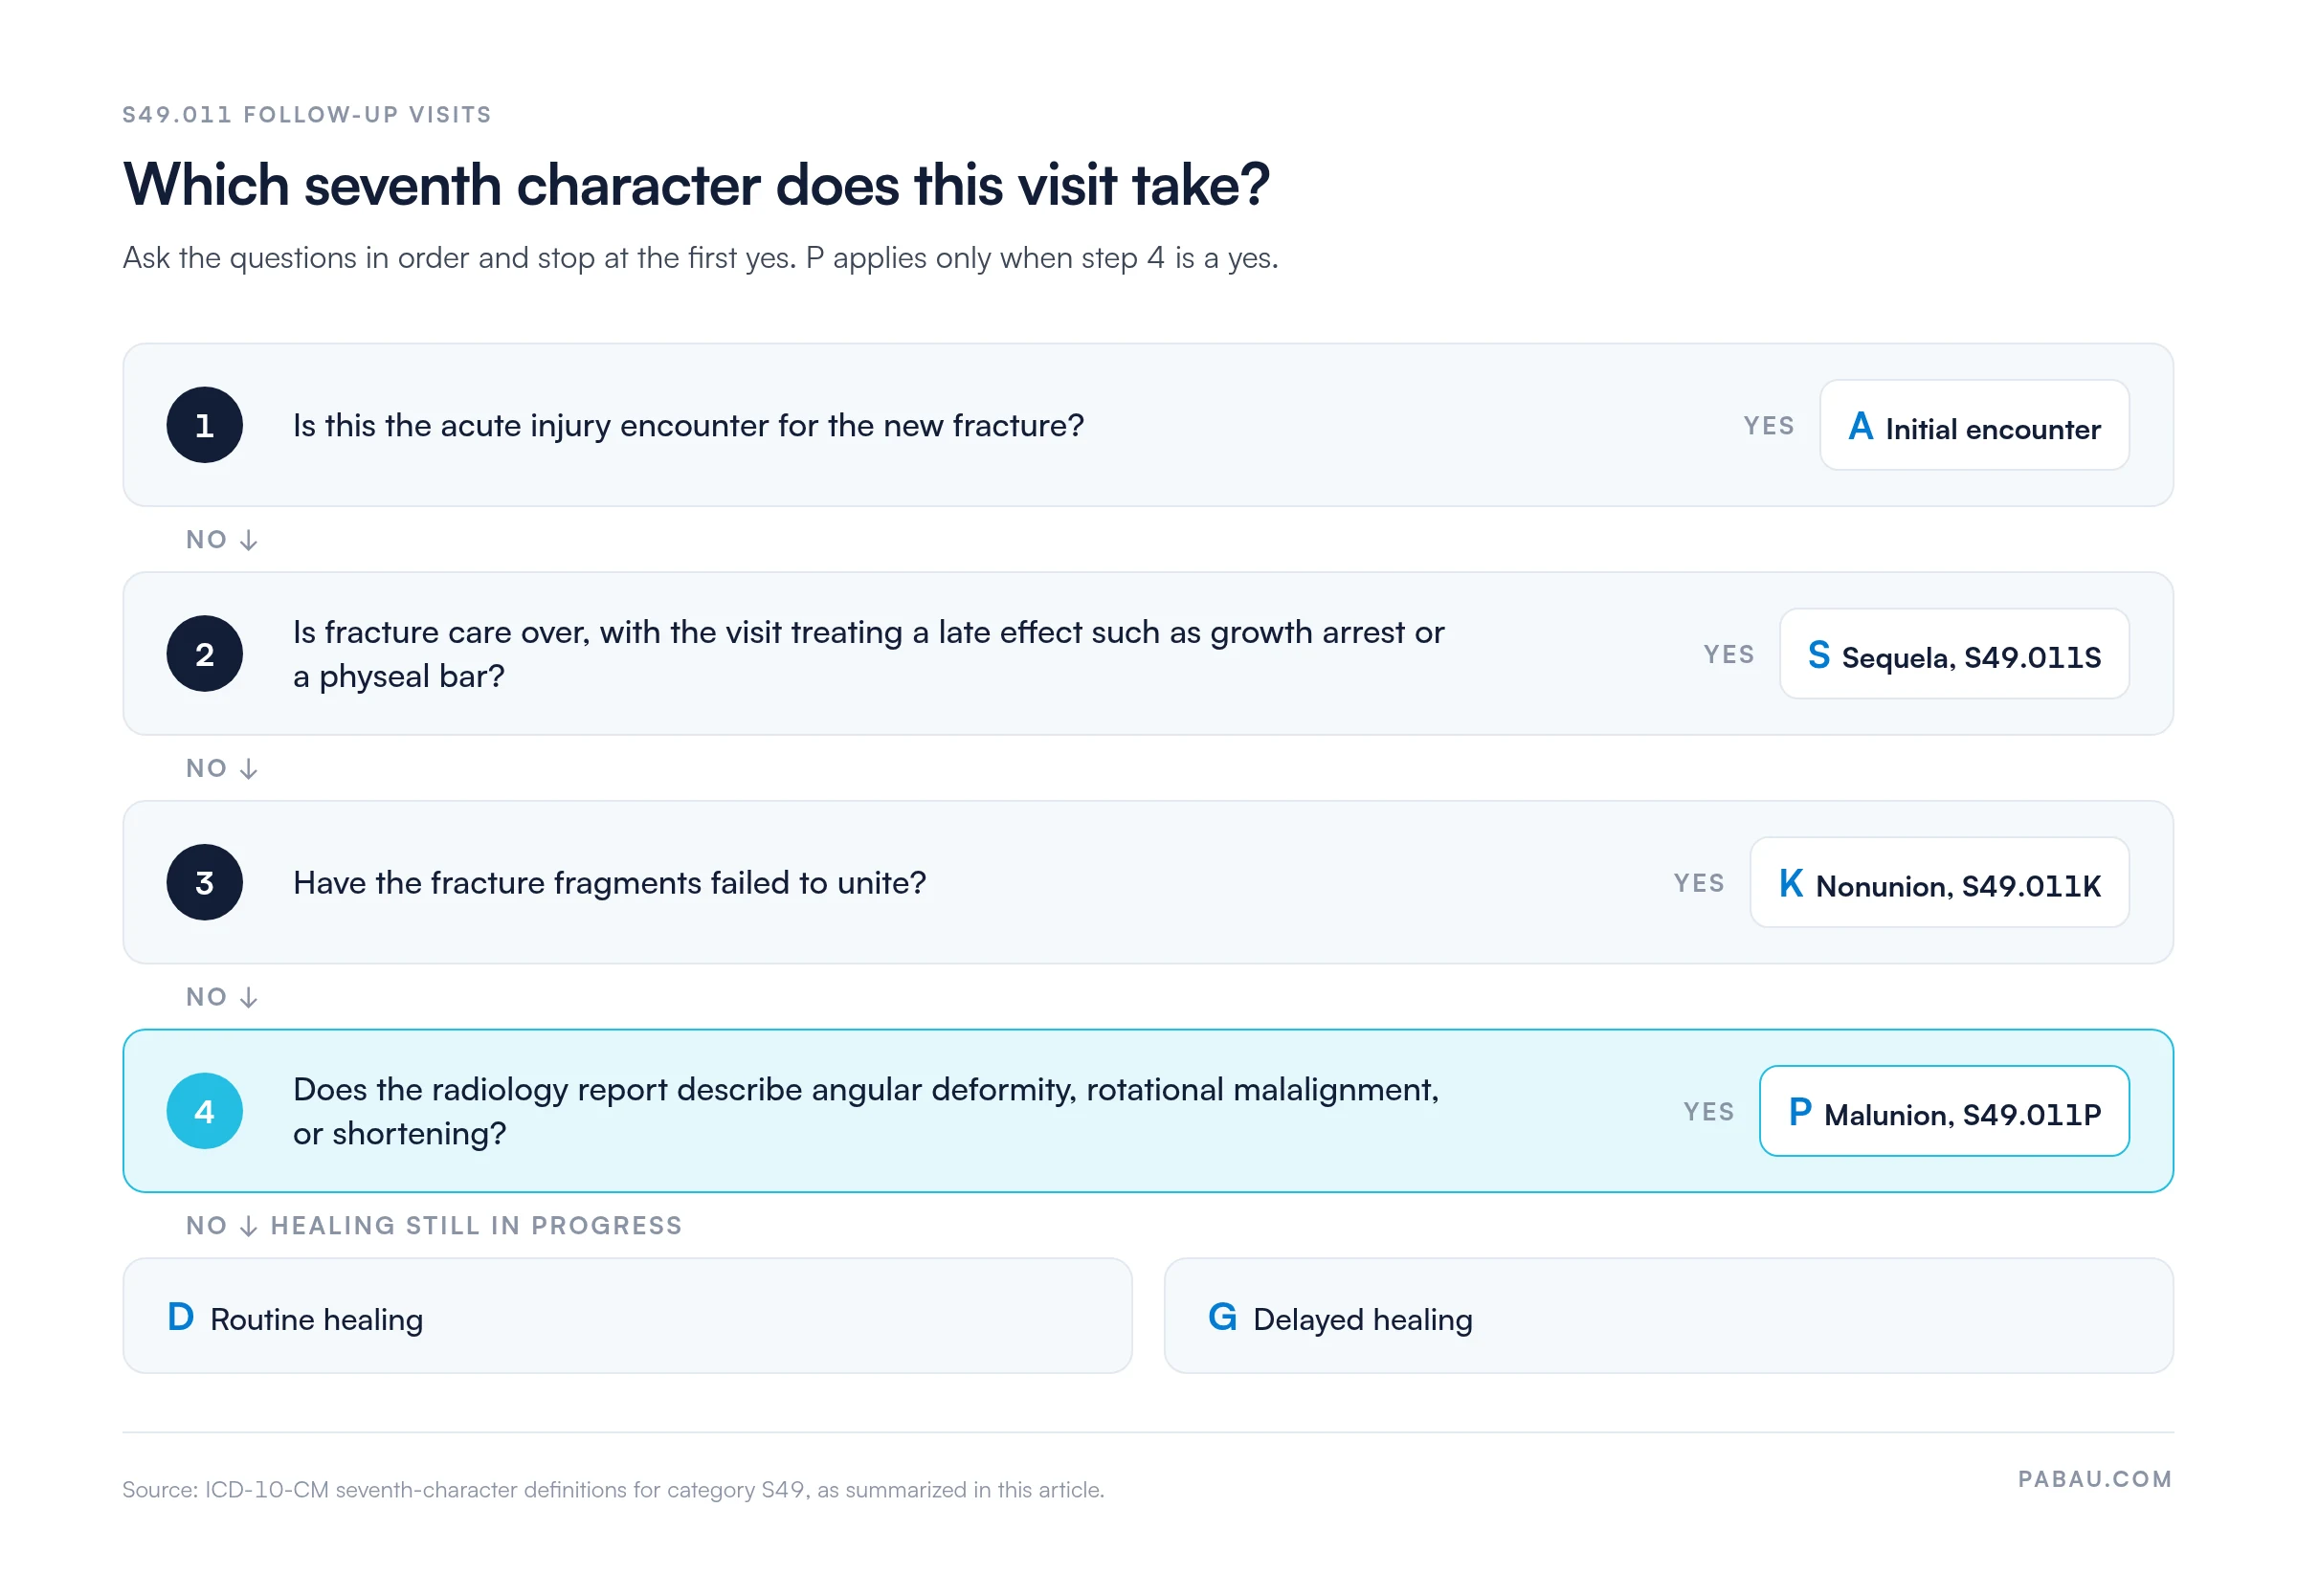Screen dimensions: 2297x1596
Task: Click the source note about ICD-10-CM definitions
Action: 613,1489
